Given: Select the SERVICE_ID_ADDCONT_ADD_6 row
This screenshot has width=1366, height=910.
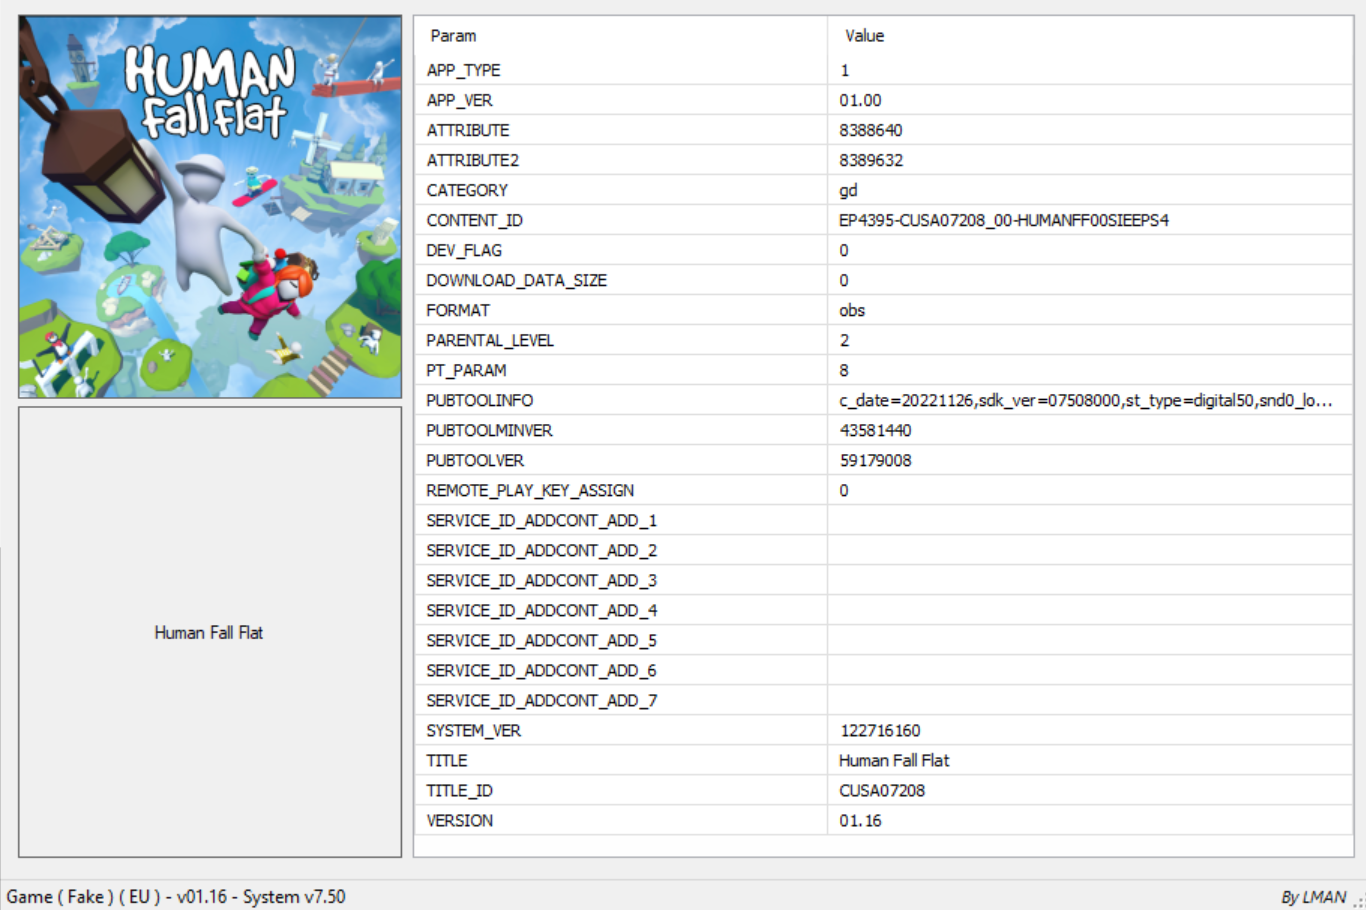Looking at the screenshot, I should coord(884,670).
